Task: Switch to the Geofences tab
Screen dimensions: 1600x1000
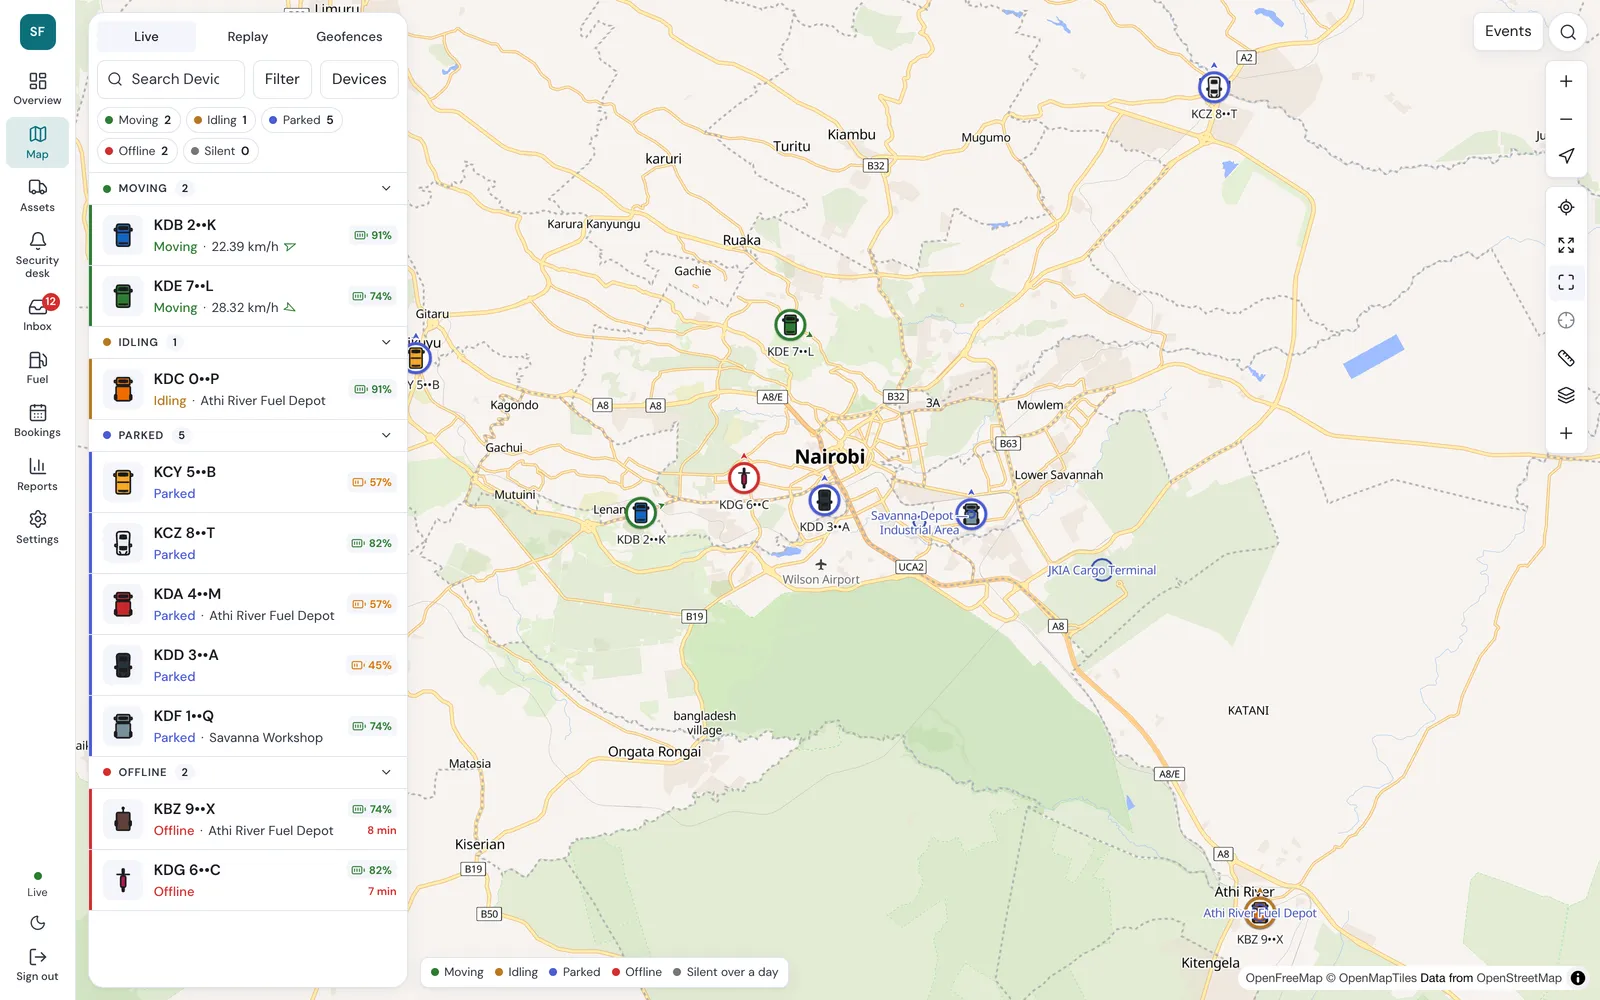Action: pyautogui.click(x=349, y=37)
